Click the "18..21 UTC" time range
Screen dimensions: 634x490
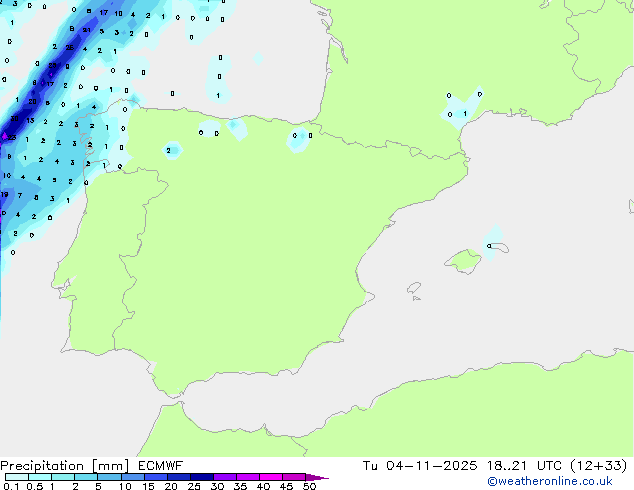pyautogui.click(x=524, y=466)
